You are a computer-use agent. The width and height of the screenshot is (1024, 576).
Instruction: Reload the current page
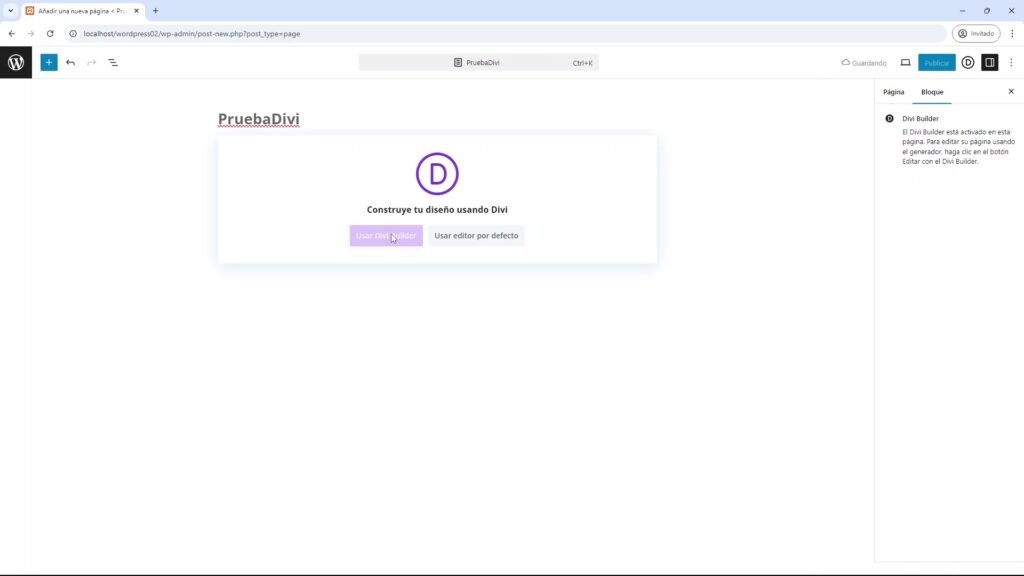(50, 33)
